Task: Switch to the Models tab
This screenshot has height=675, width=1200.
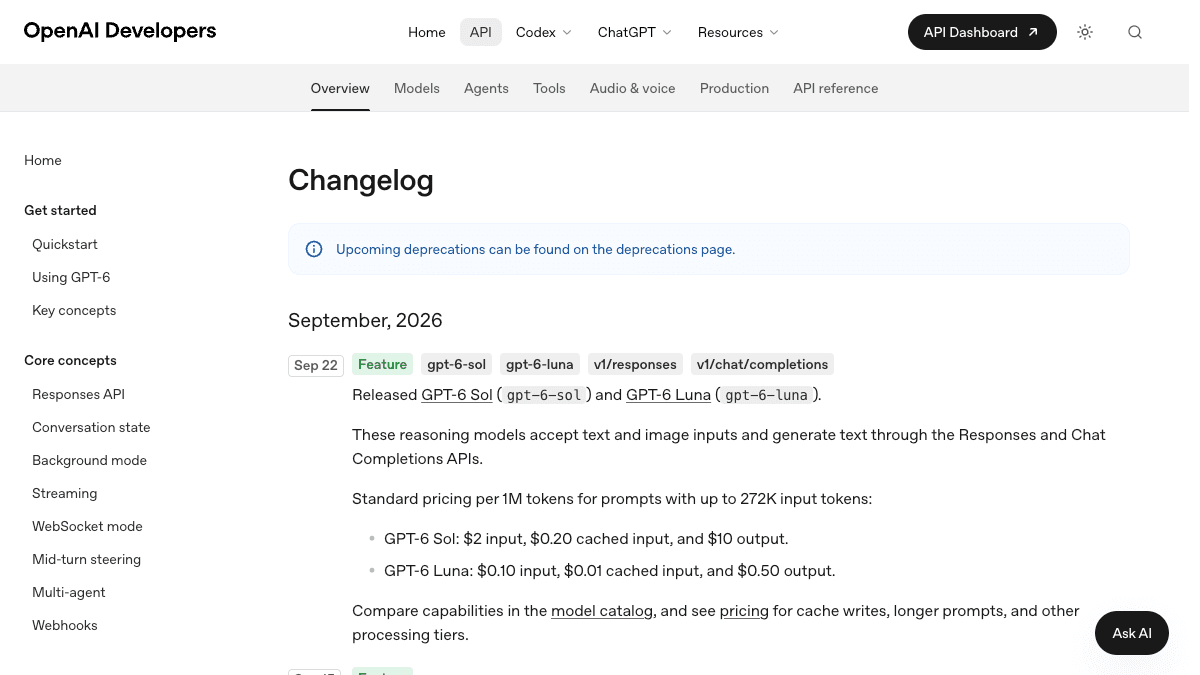Action: 417,88
